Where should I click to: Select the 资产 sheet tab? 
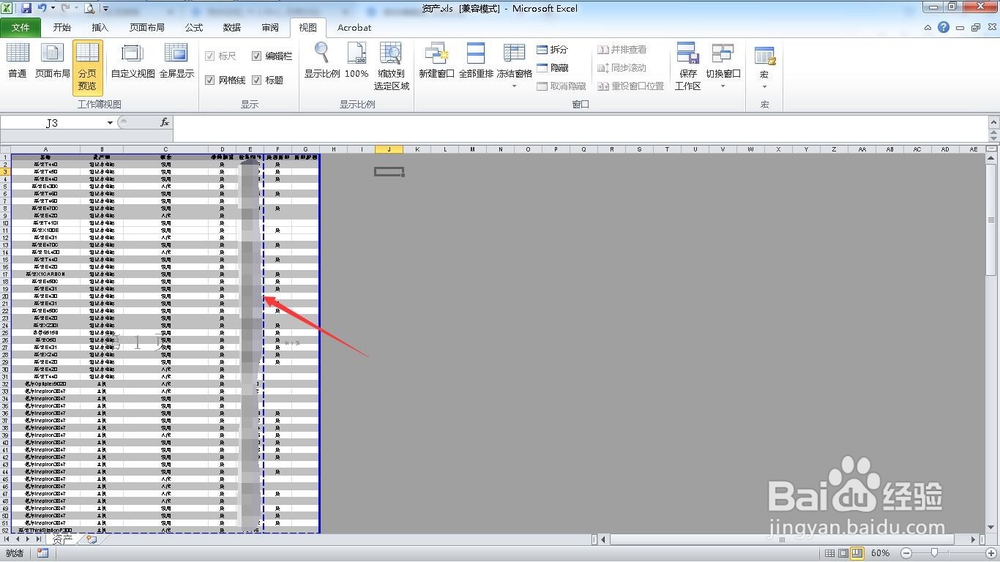[62, 540]
